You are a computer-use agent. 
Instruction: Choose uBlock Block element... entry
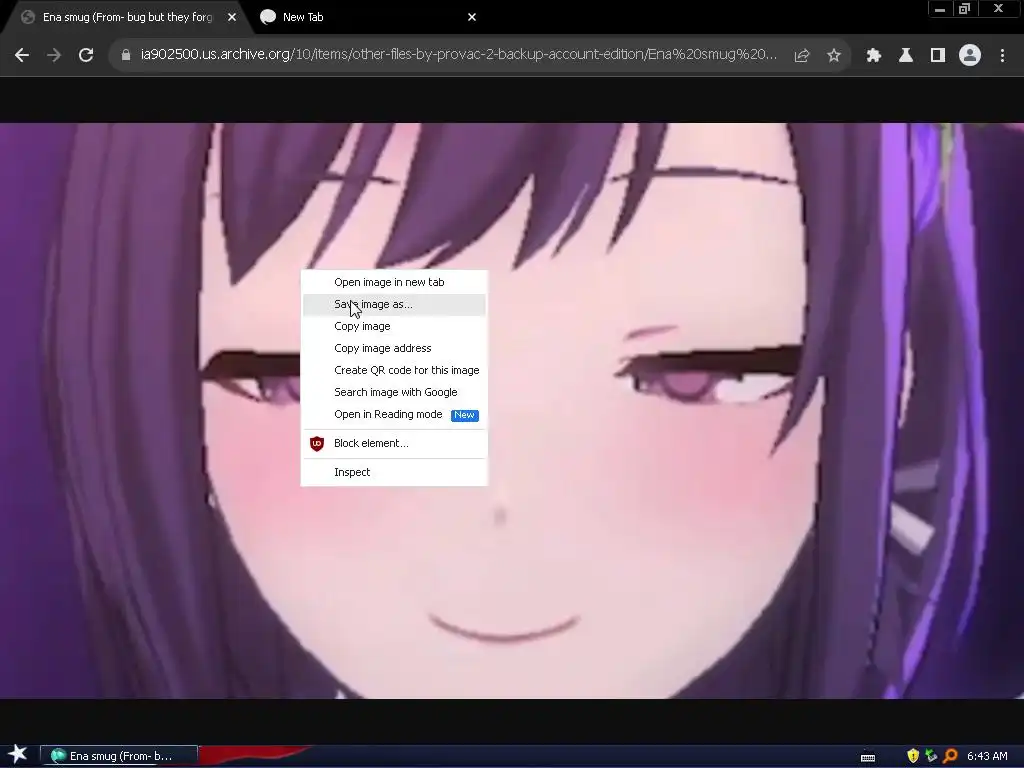[x=394, y=443]
